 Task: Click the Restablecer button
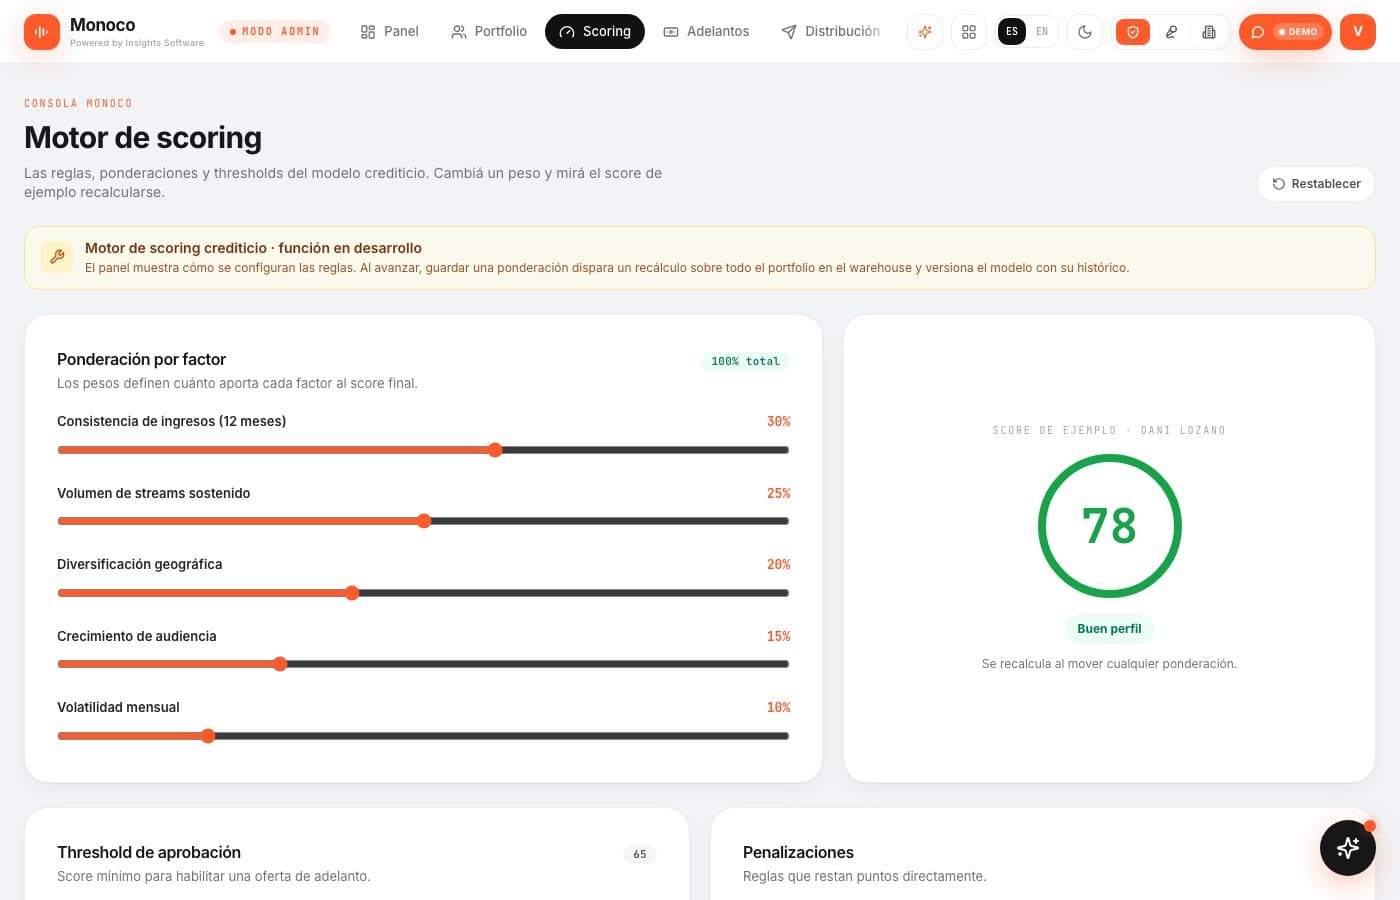(1316, 184)
